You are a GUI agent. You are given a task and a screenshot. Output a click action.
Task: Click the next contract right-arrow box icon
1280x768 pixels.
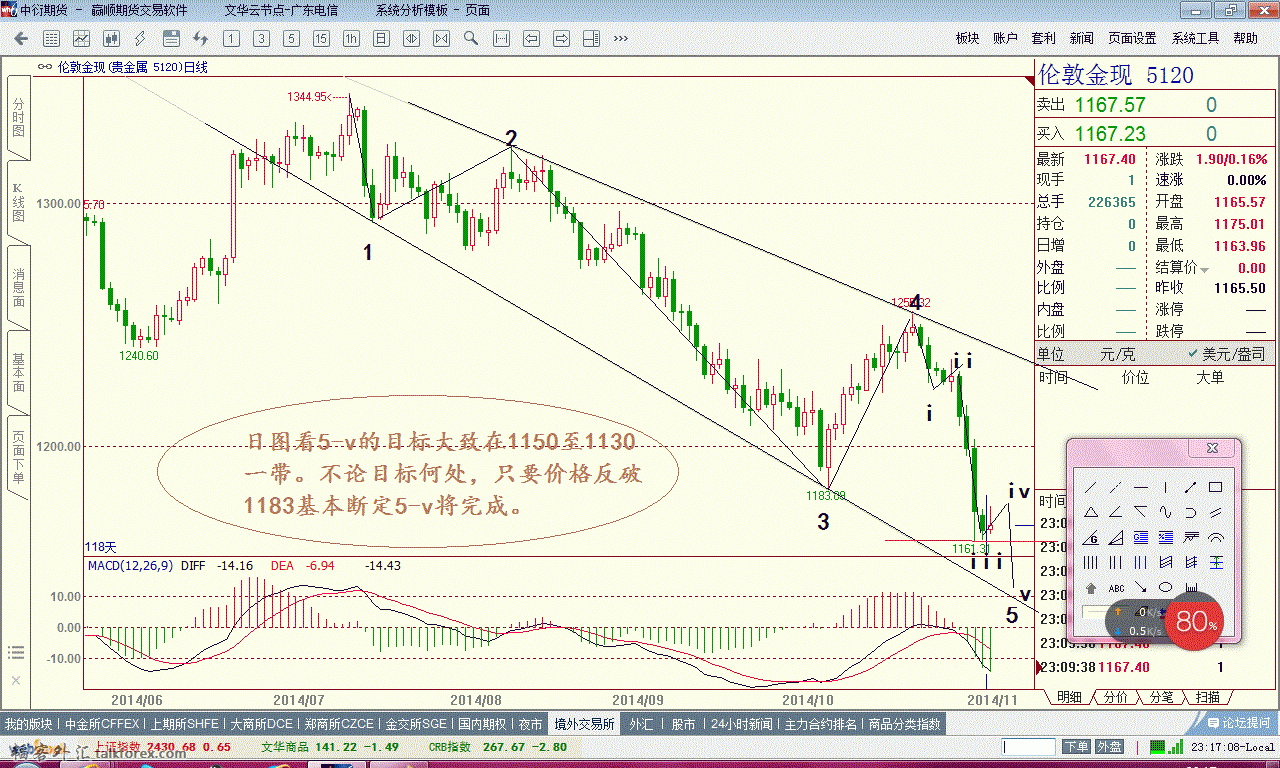click(x=561, y=38)
